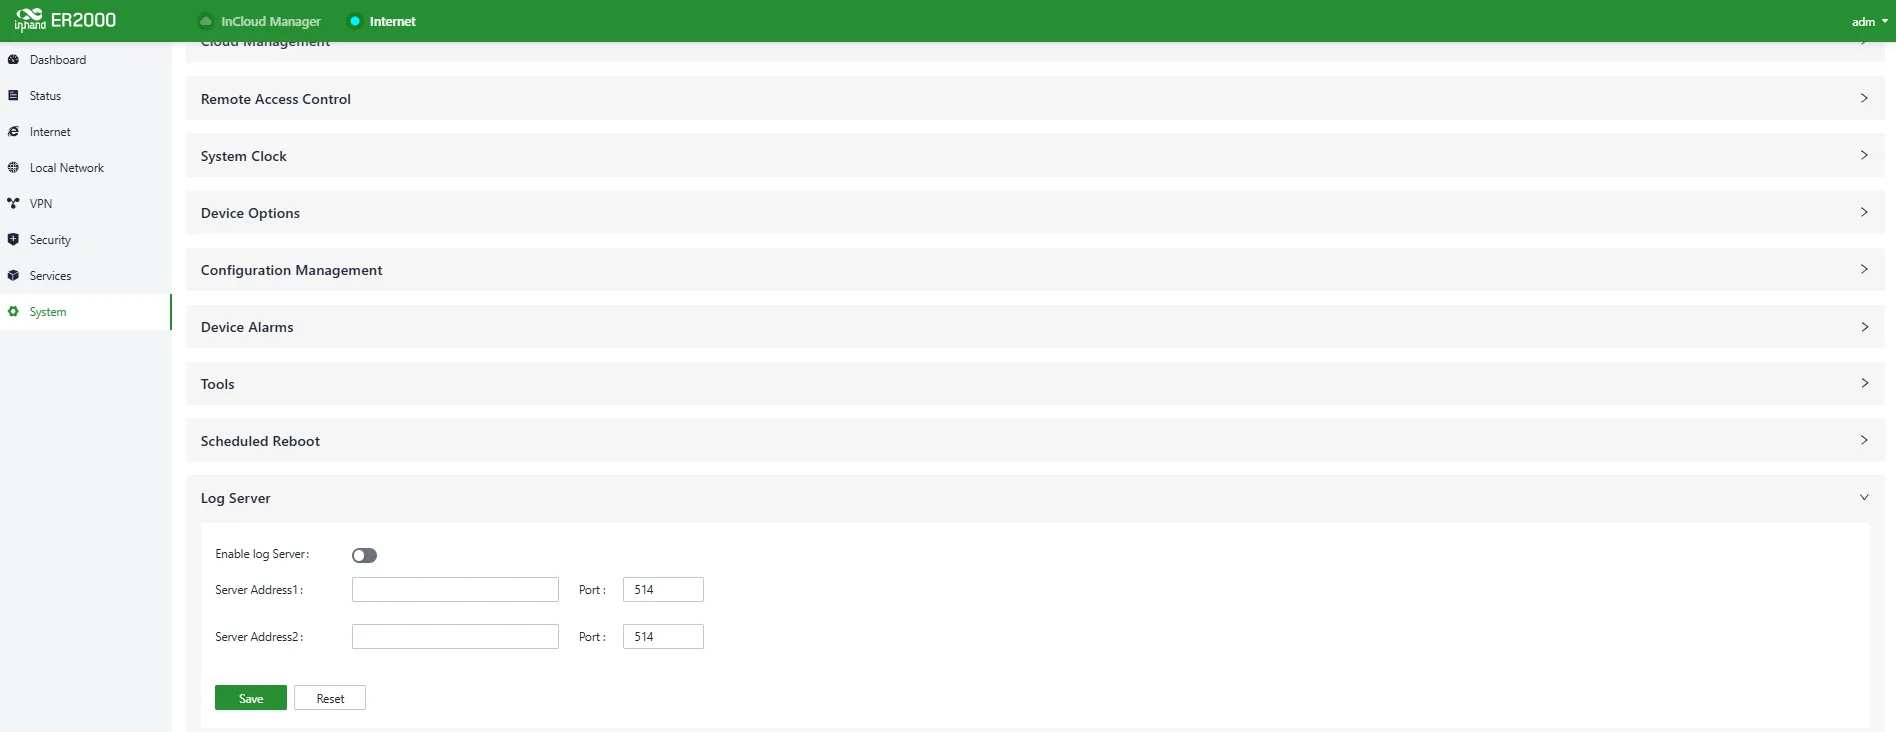Open the Dashboard menu item
The height and width of the screenshot is (732, 1896).
point(86,60)
